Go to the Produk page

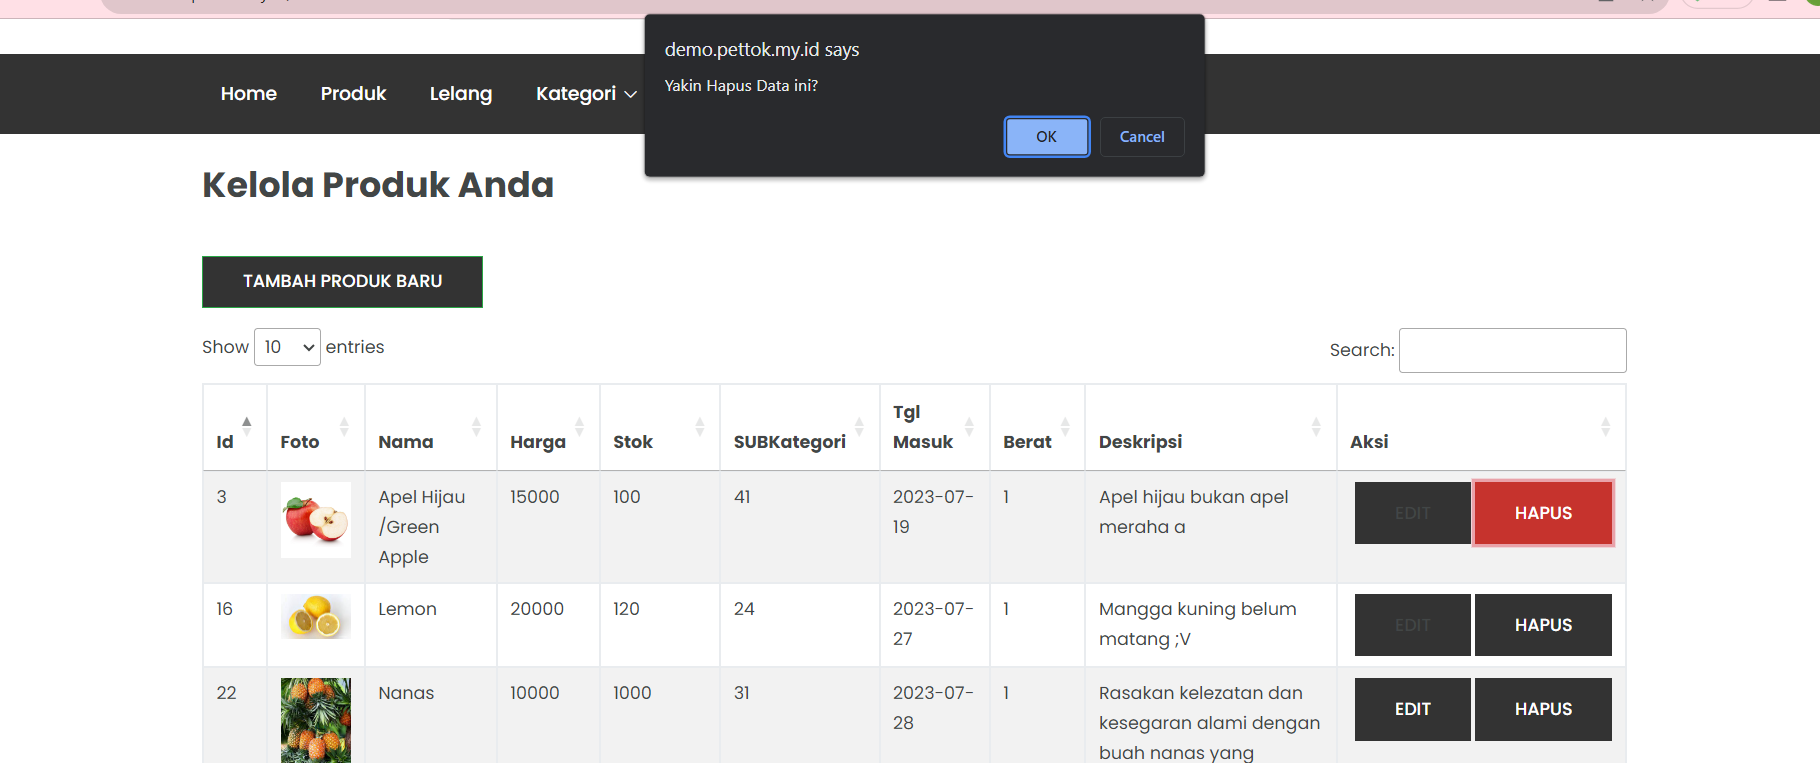353,94
